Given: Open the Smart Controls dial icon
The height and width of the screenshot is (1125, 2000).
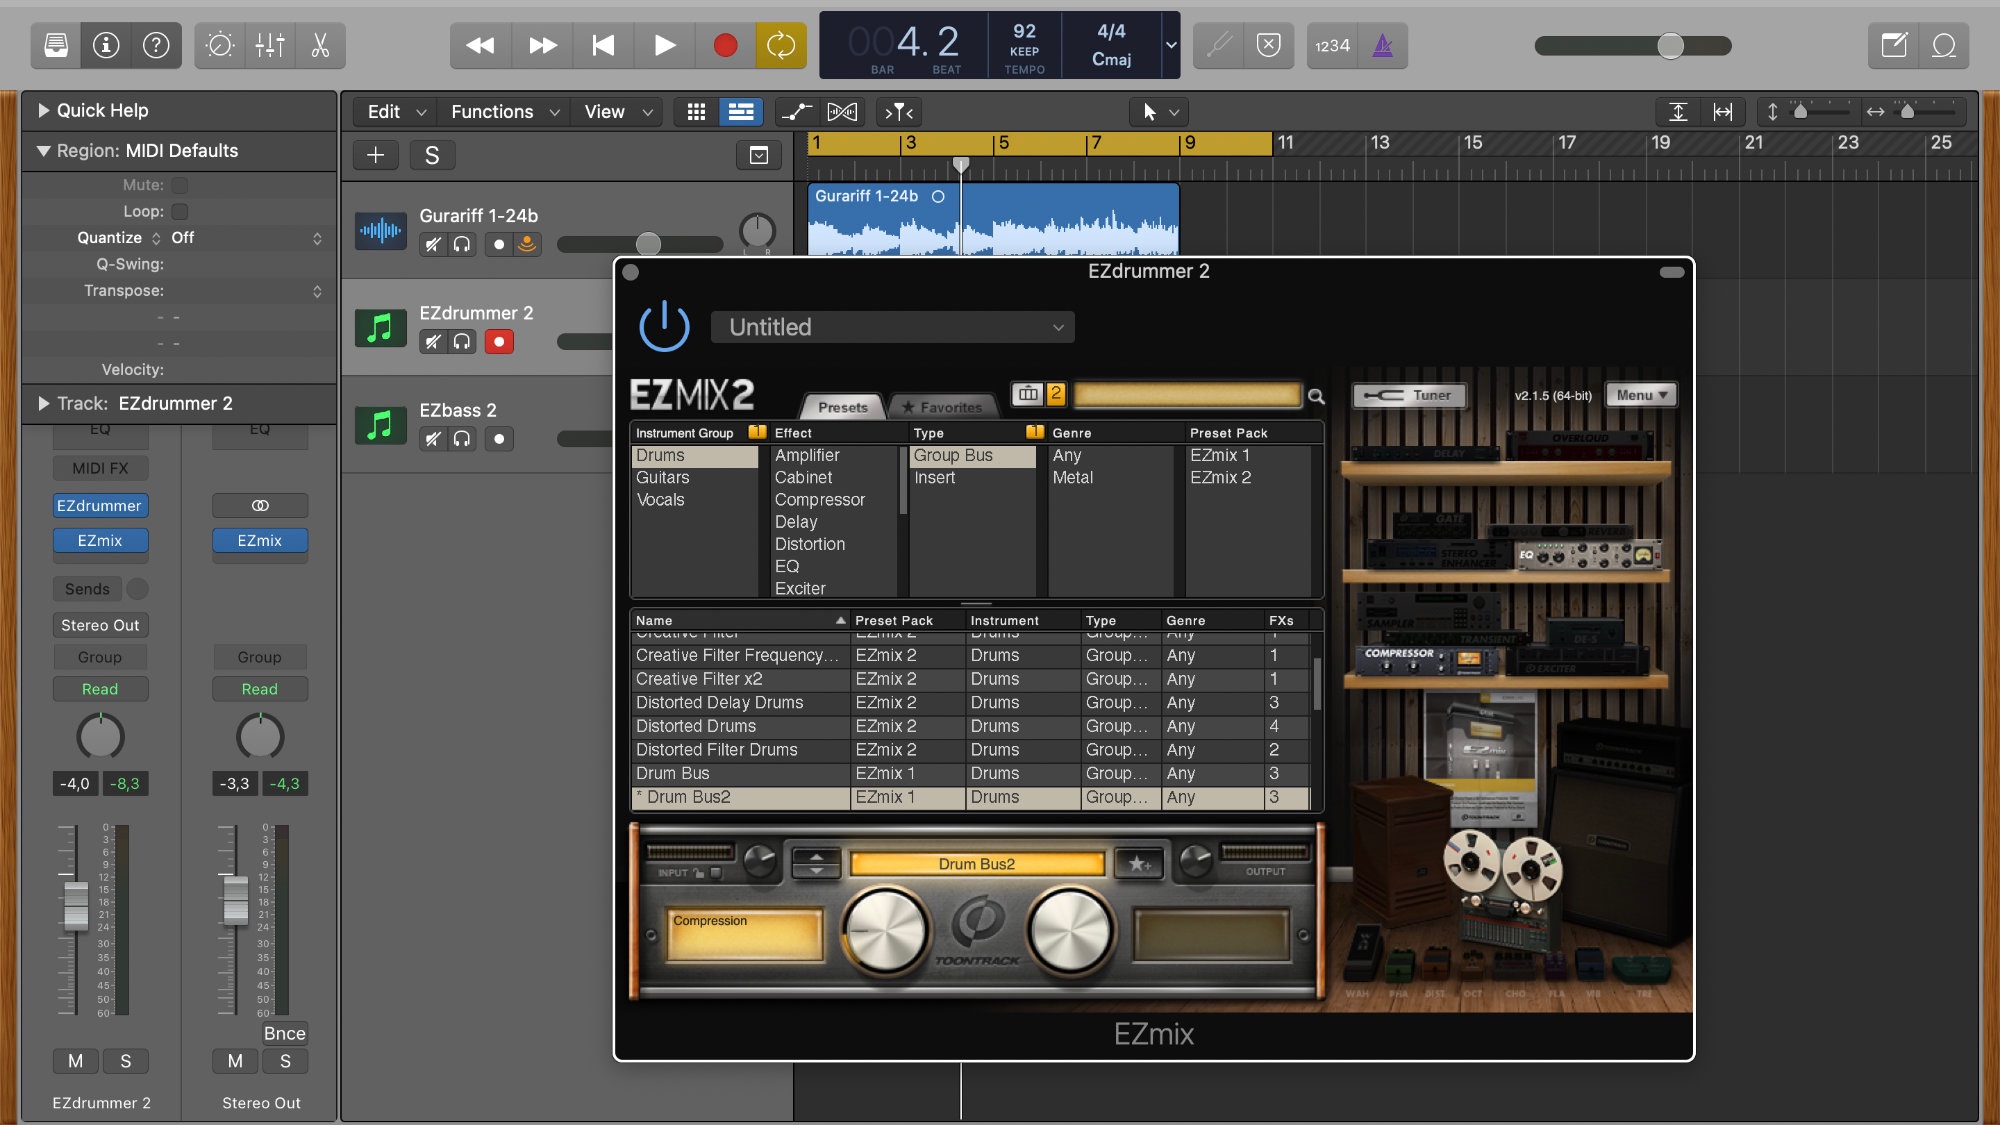Looking at the screenshot, I should click(x=220, y=45).
